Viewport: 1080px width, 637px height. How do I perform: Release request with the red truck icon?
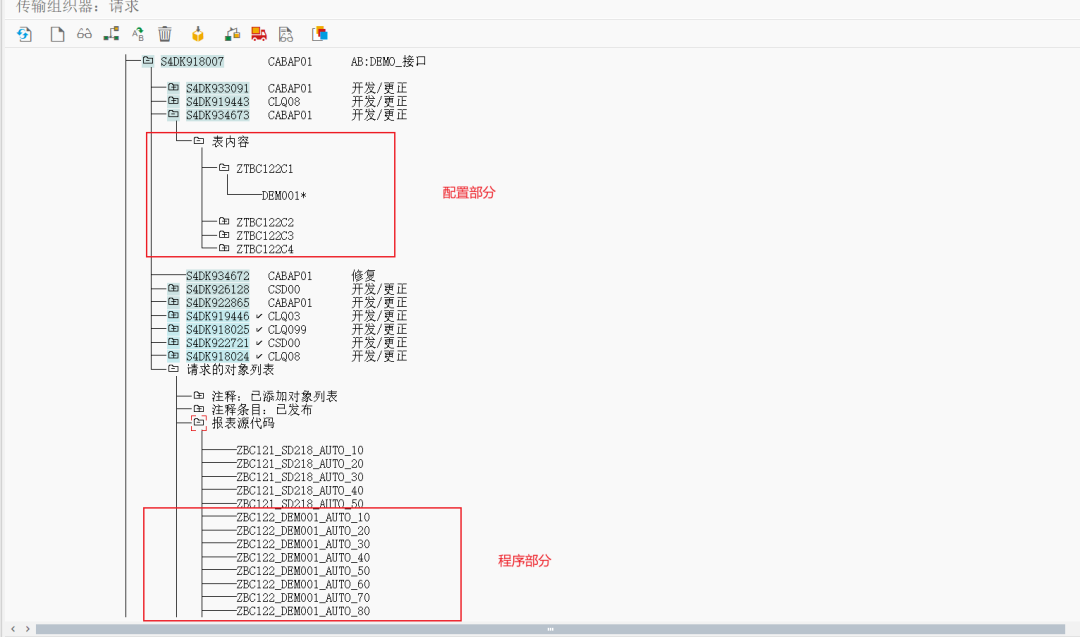(x=259, y=34)
